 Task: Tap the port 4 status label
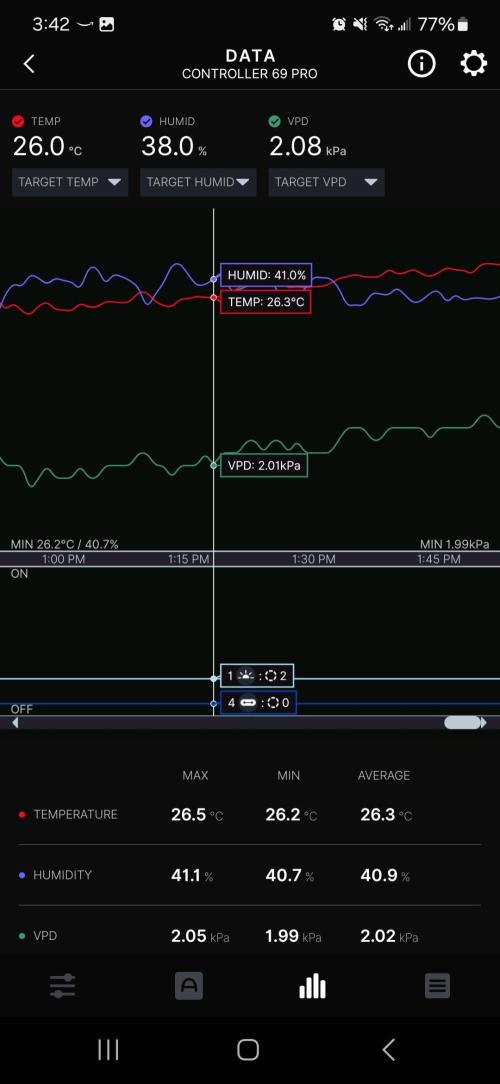pos(258,702)
